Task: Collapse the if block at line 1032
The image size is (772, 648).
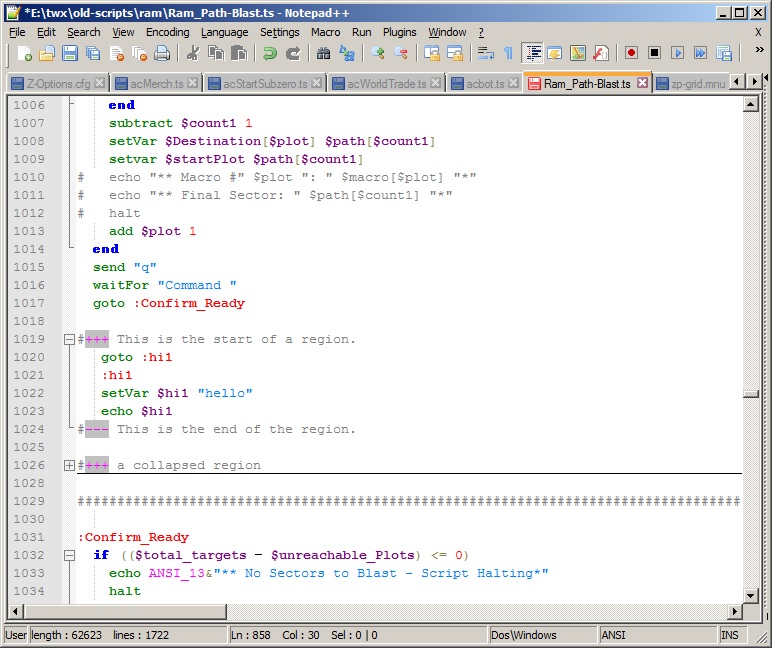Action: 69,555
